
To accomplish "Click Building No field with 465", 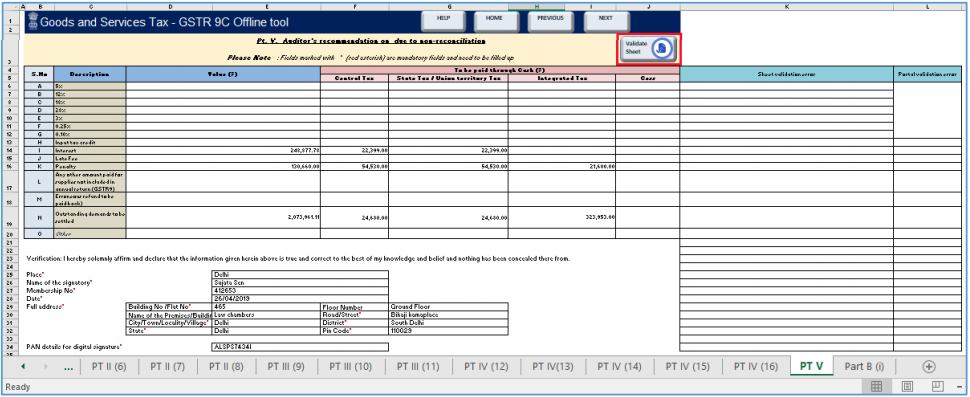I will click(266, 306).
